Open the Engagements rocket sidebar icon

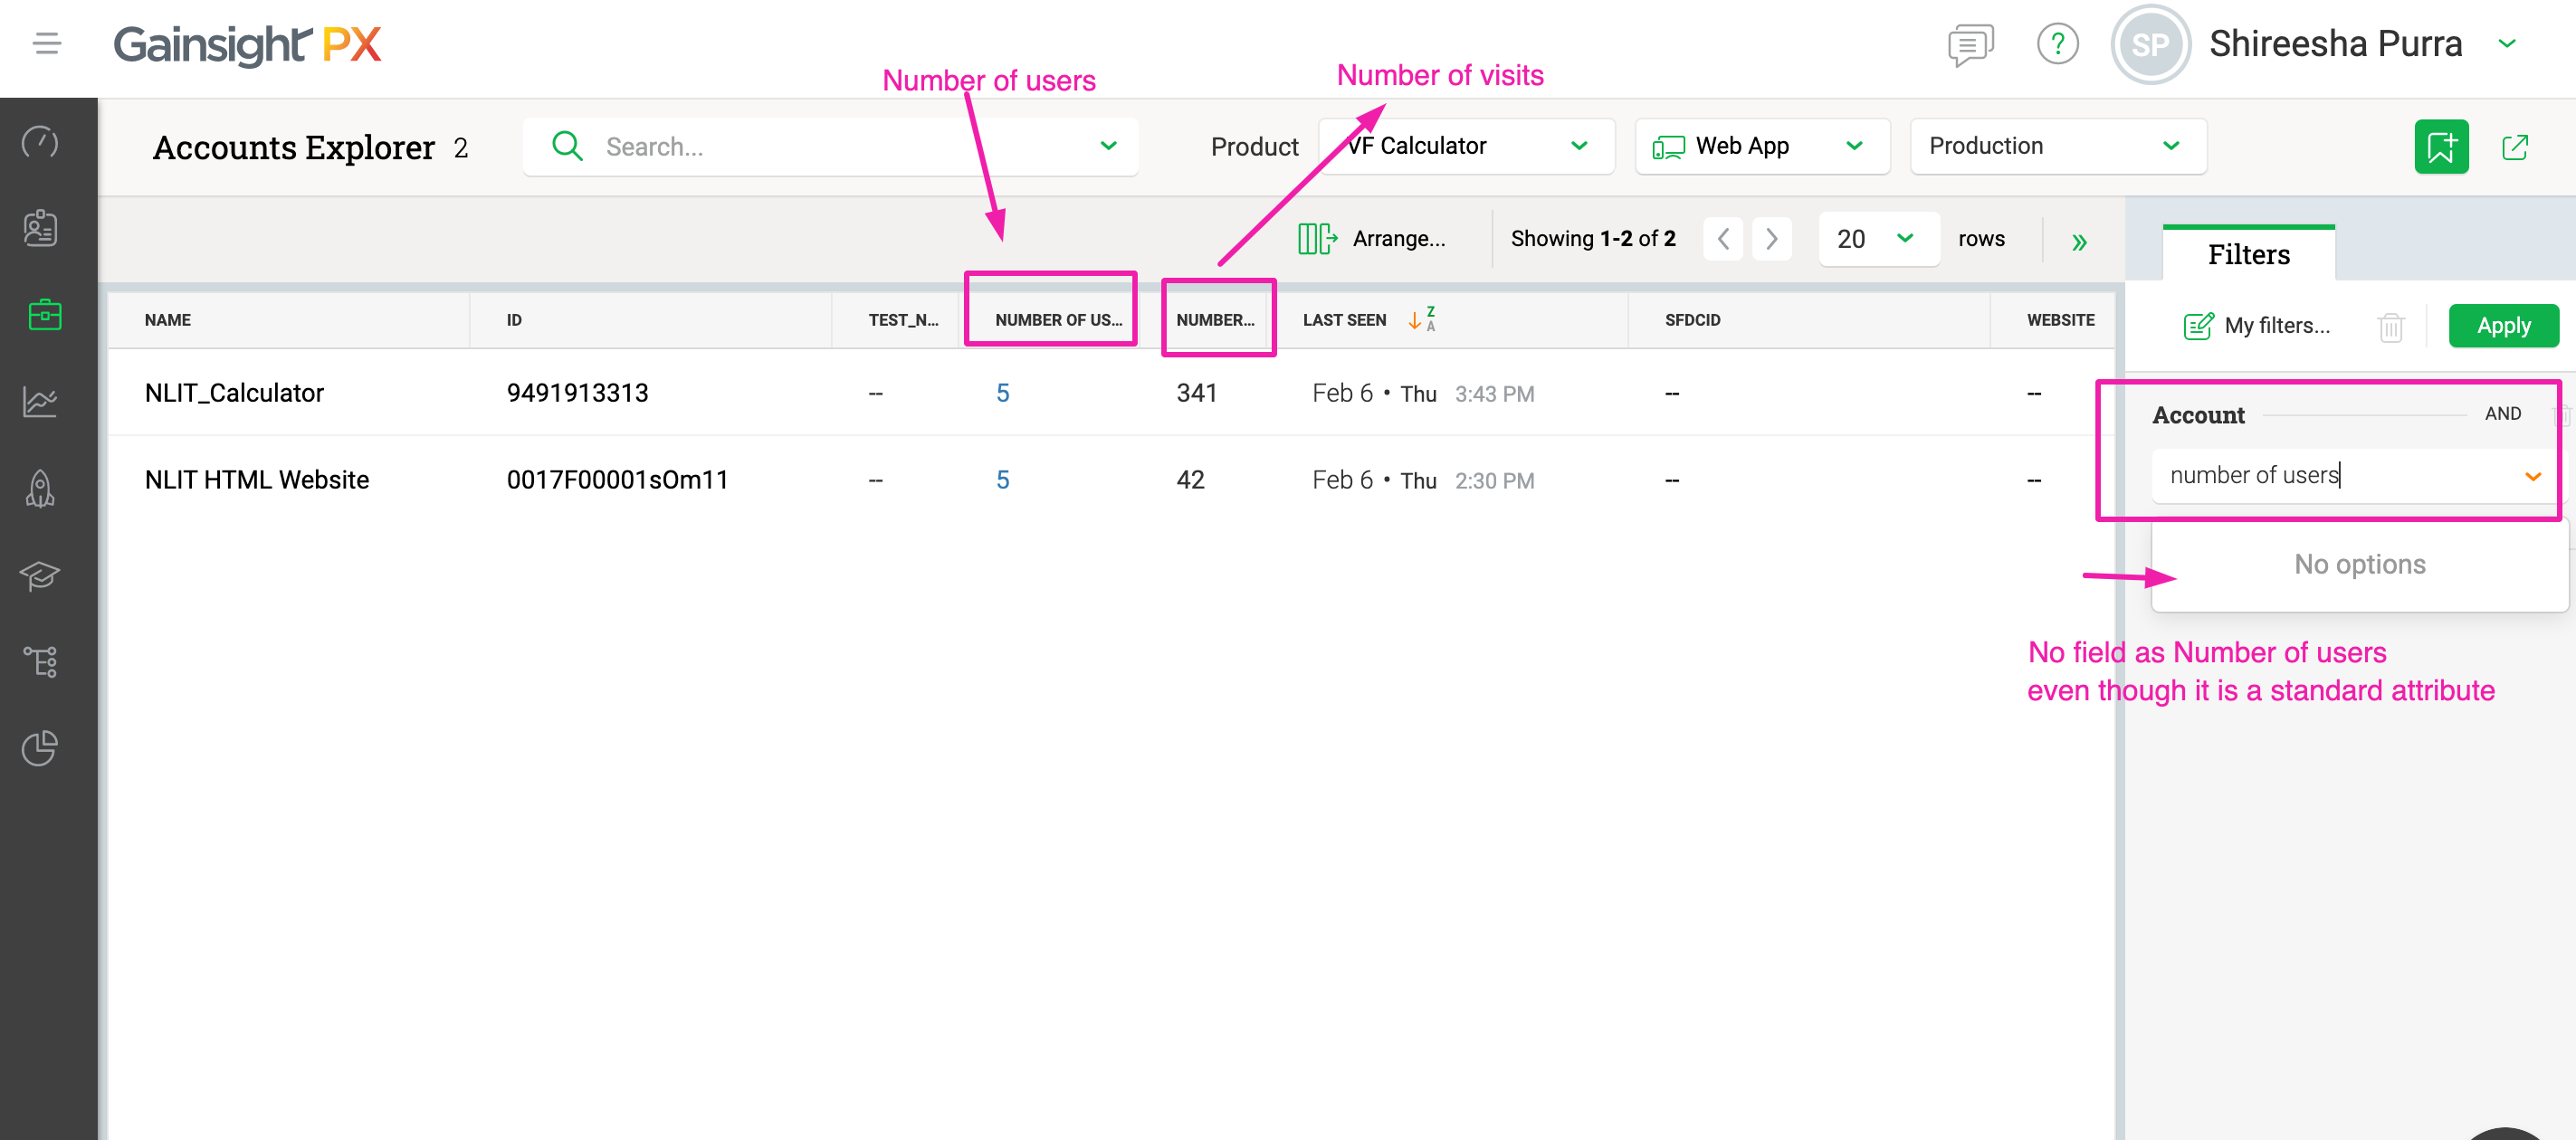(x=41, y=489)
